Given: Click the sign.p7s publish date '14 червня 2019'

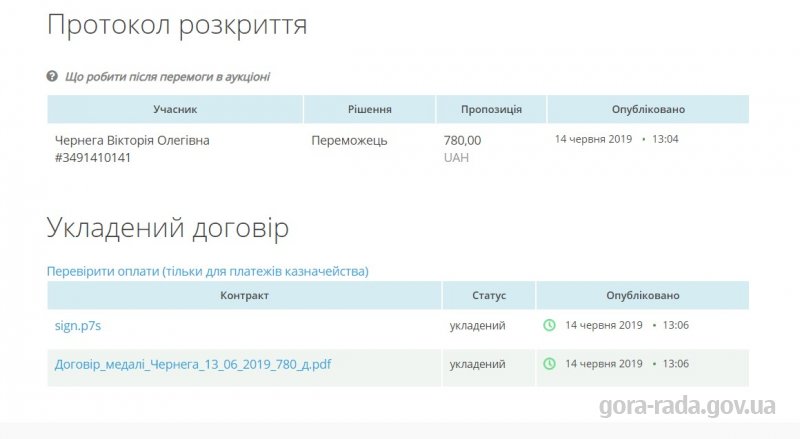Looking at the screenshot, I should [604, 325].
